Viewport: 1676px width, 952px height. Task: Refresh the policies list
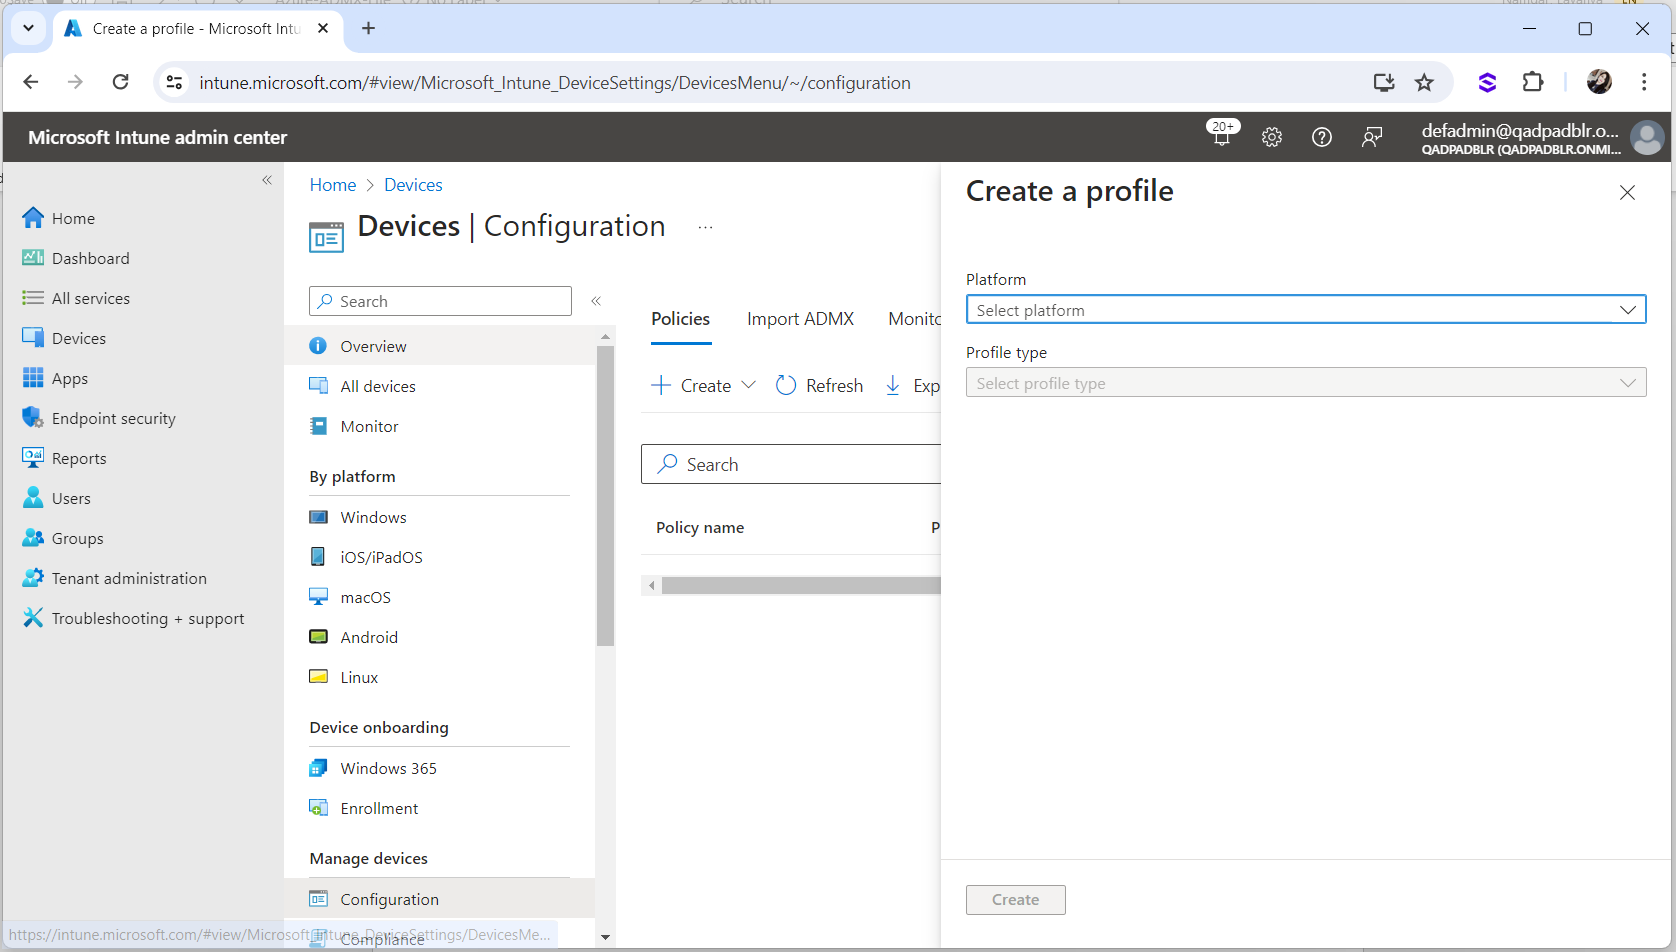click(820, 386)
